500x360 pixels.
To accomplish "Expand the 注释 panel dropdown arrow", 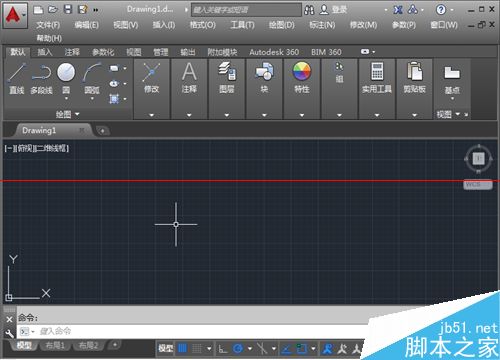I will click(189, 115).
